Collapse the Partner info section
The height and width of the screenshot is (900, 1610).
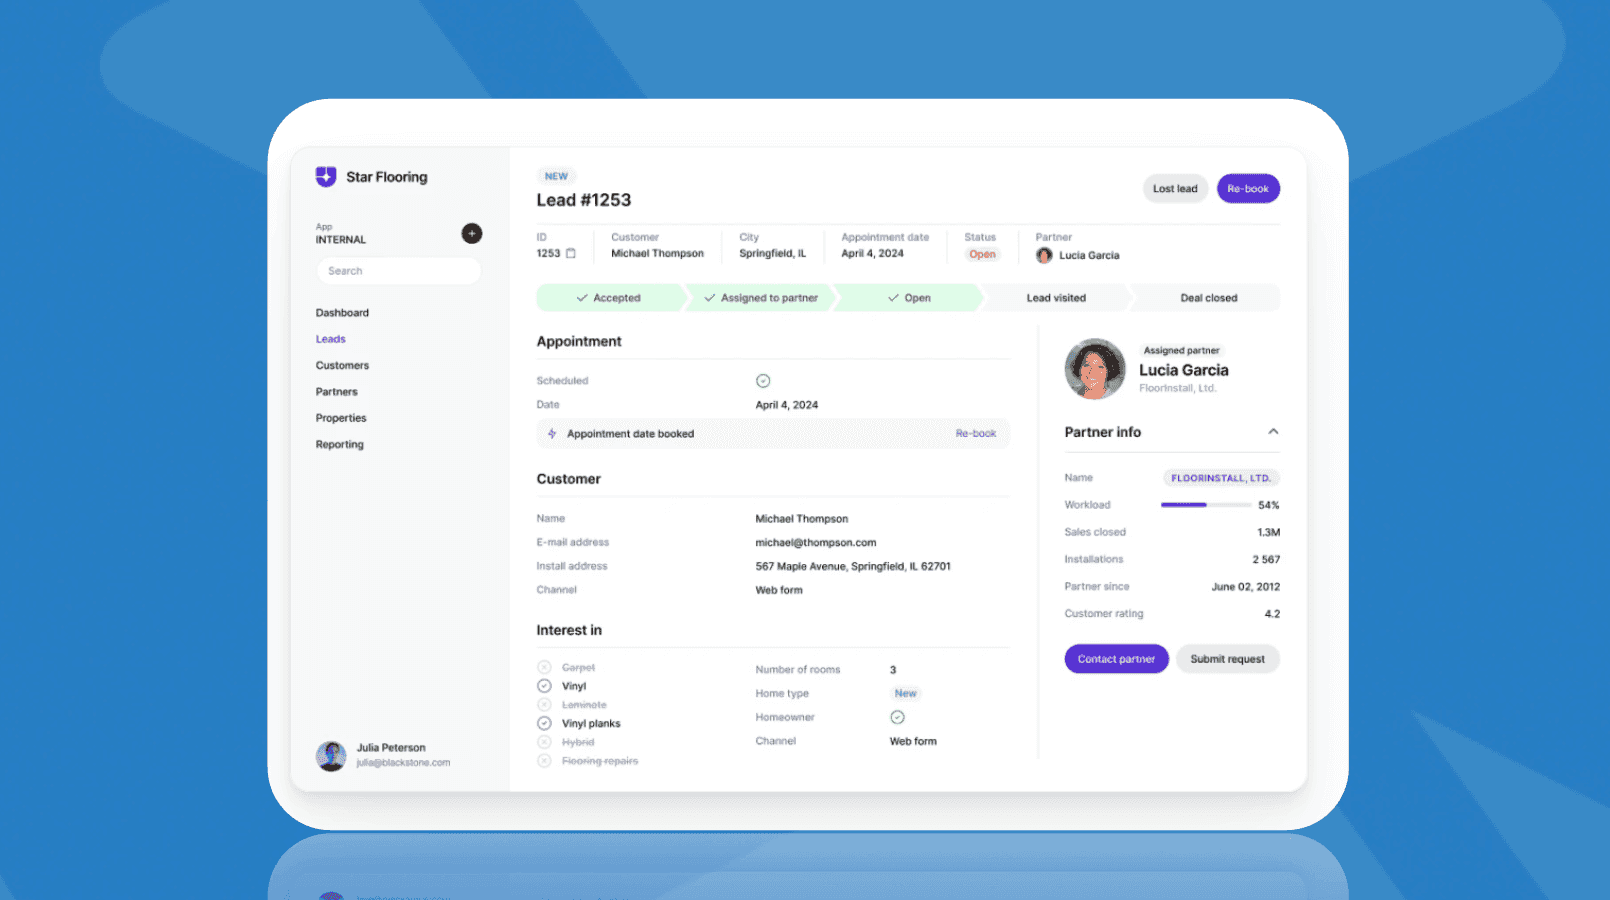1273,431
